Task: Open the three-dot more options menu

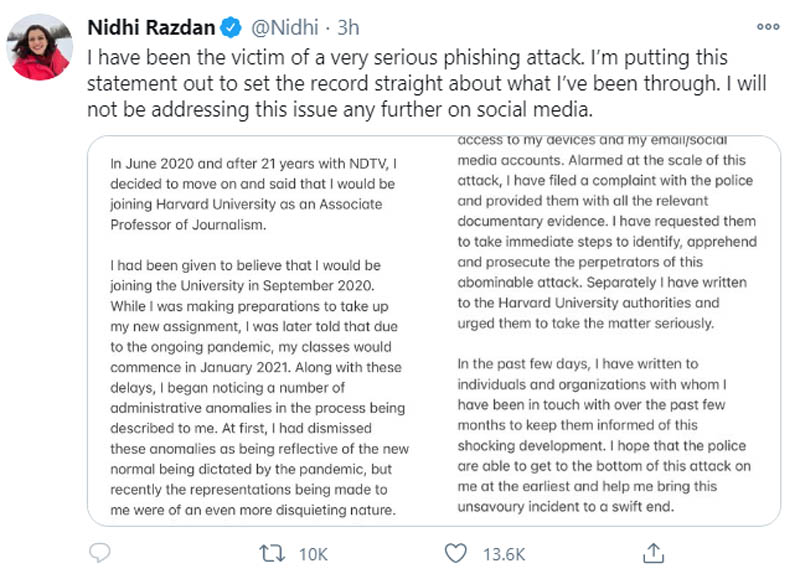Action: [767, 27]
